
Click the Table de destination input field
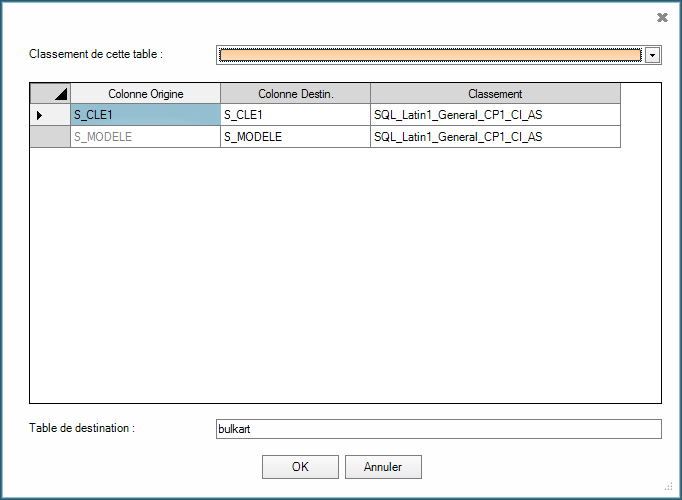point(438,428)
